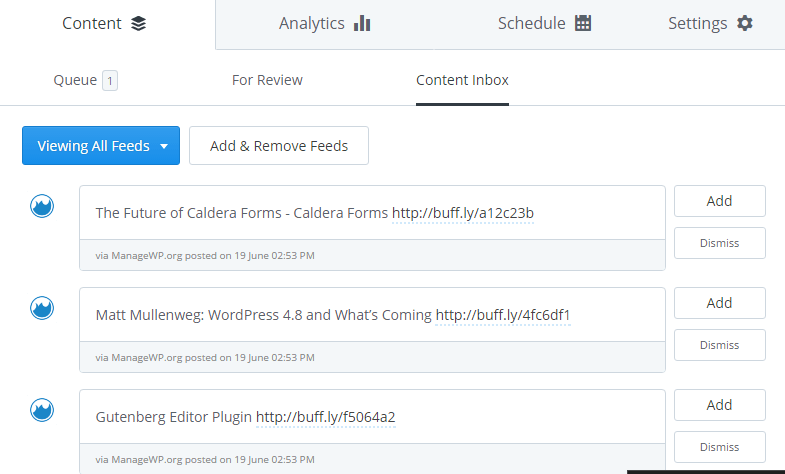Screen dimensions: 785x474
Task: Open the For Review sub-tab
Action: 267,80
